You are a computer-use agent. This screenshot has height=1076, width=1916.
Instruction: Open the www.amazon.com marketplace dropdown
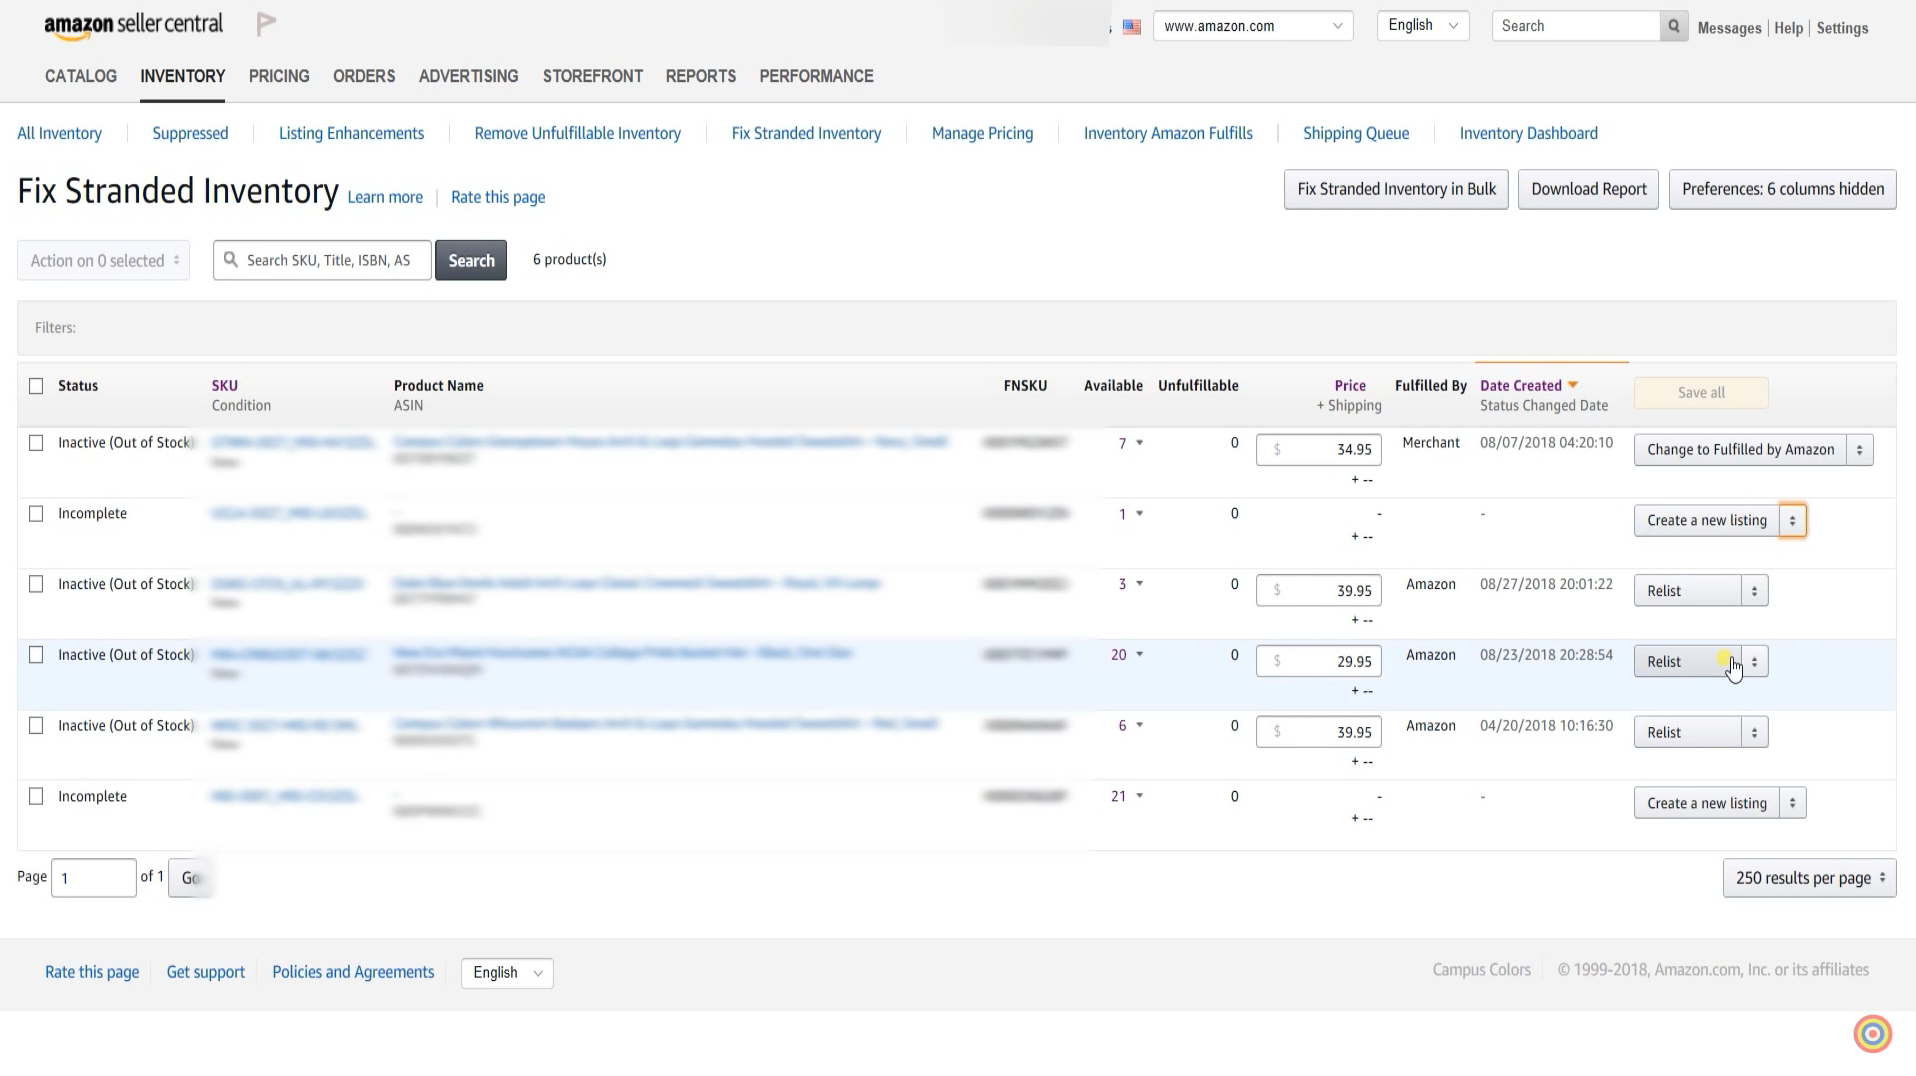(1253, 26)
